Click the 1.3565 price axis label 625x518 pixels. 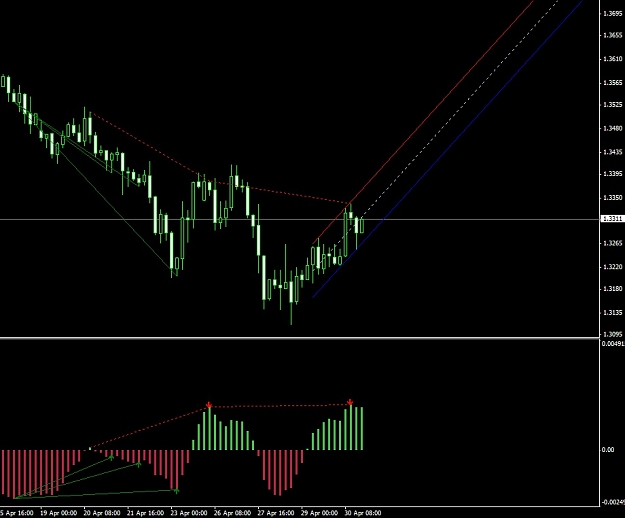pos(613,82)
